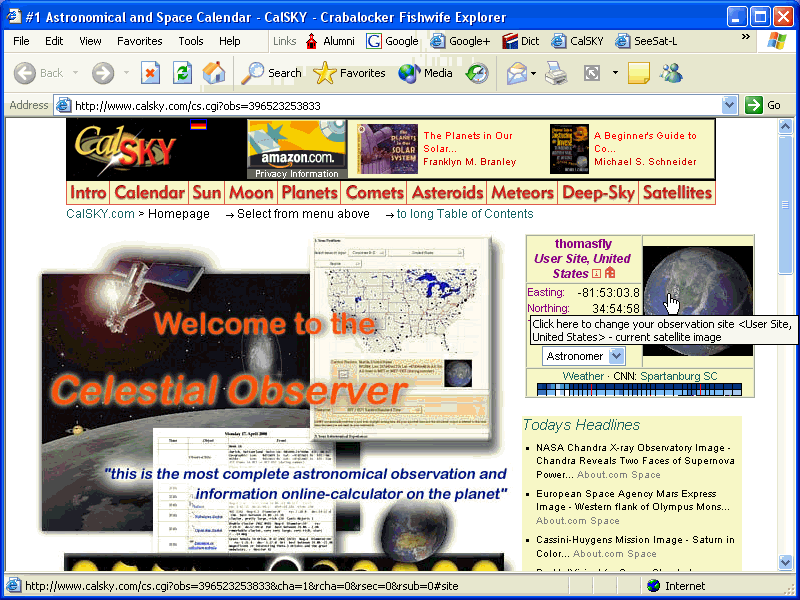Open the Edit menu

[x=54, y=41]
